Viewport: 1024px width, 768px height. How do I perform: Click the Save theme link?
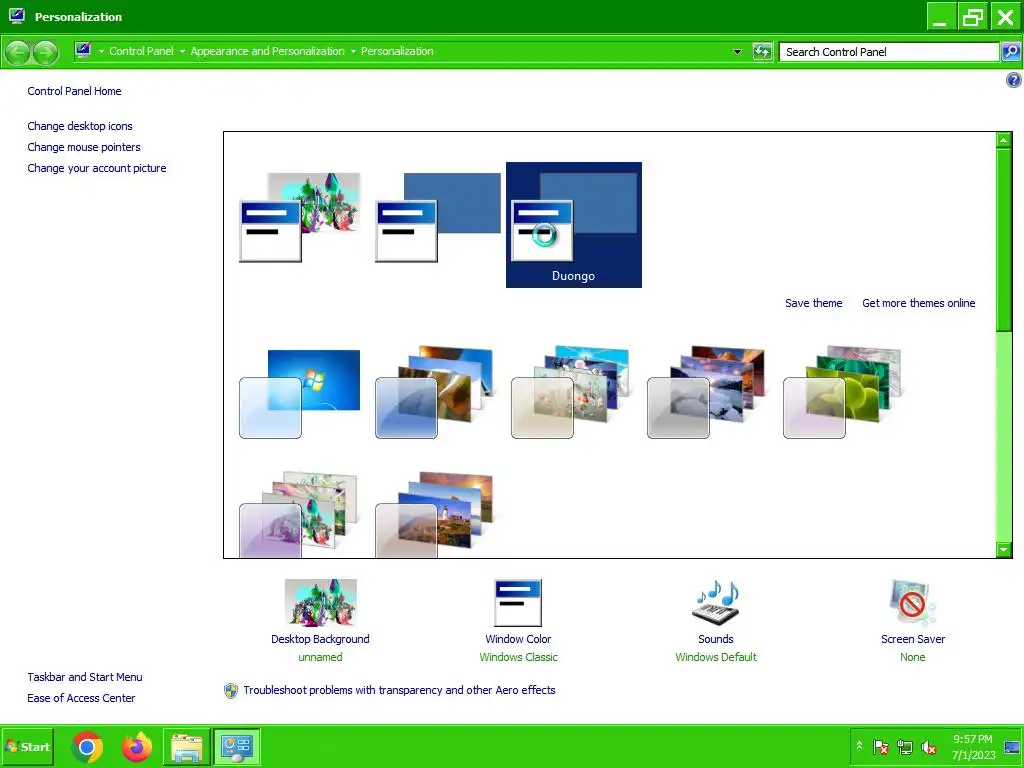tap(813, 303)
